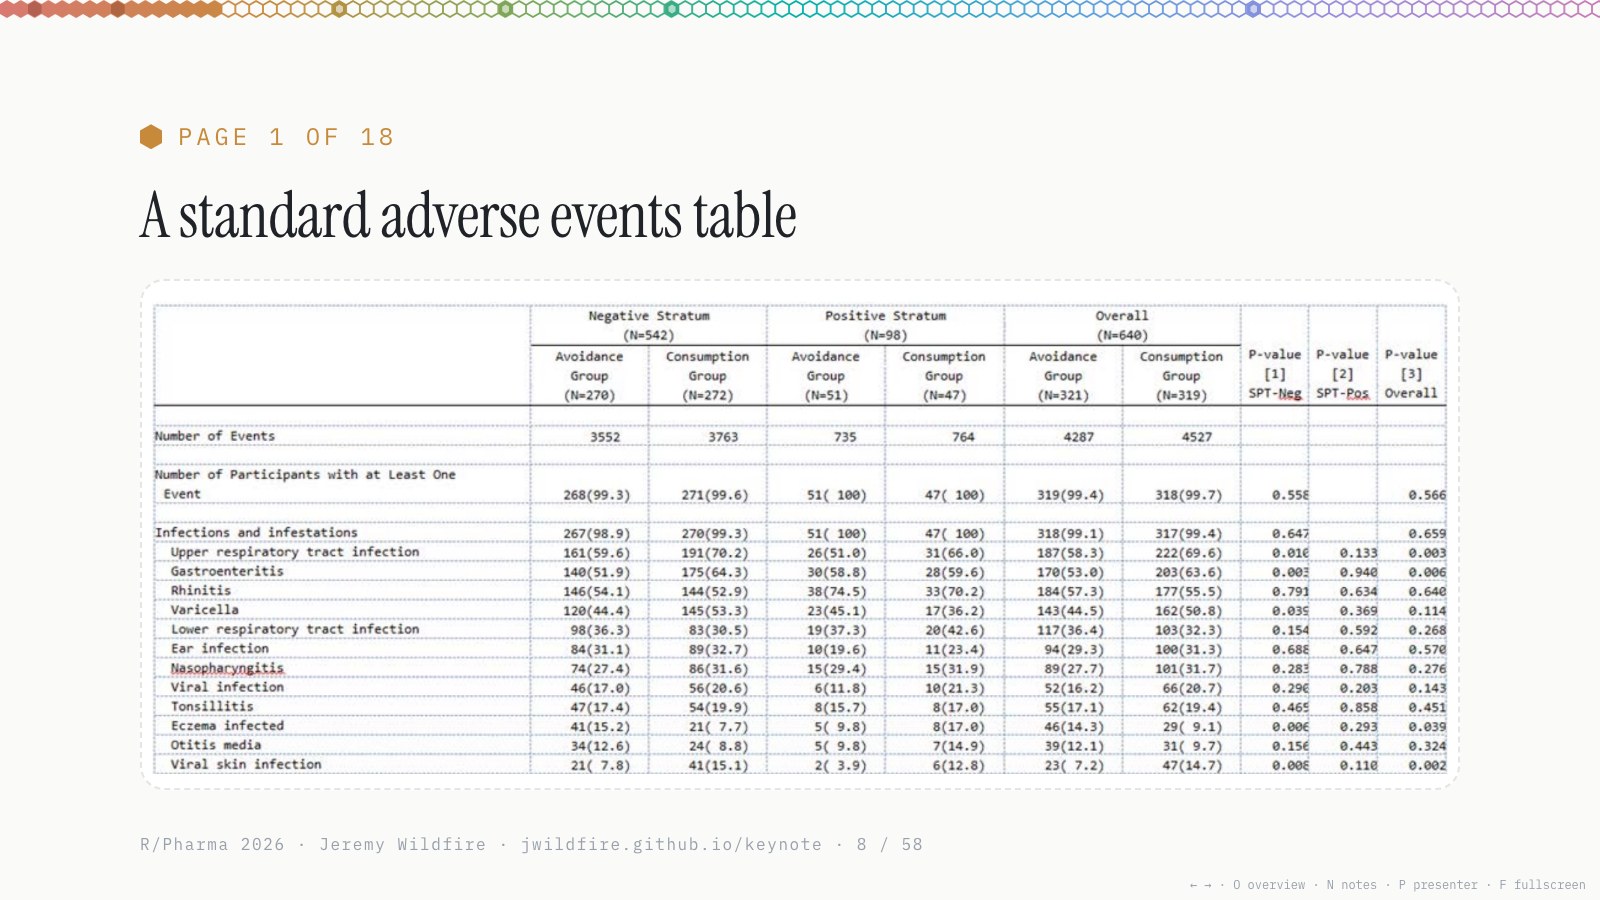Image resolution: width=1600 pixels, height=900 pixels.
Task: Click the 'N notes' shortcut hint
Action: (1351, 885)
